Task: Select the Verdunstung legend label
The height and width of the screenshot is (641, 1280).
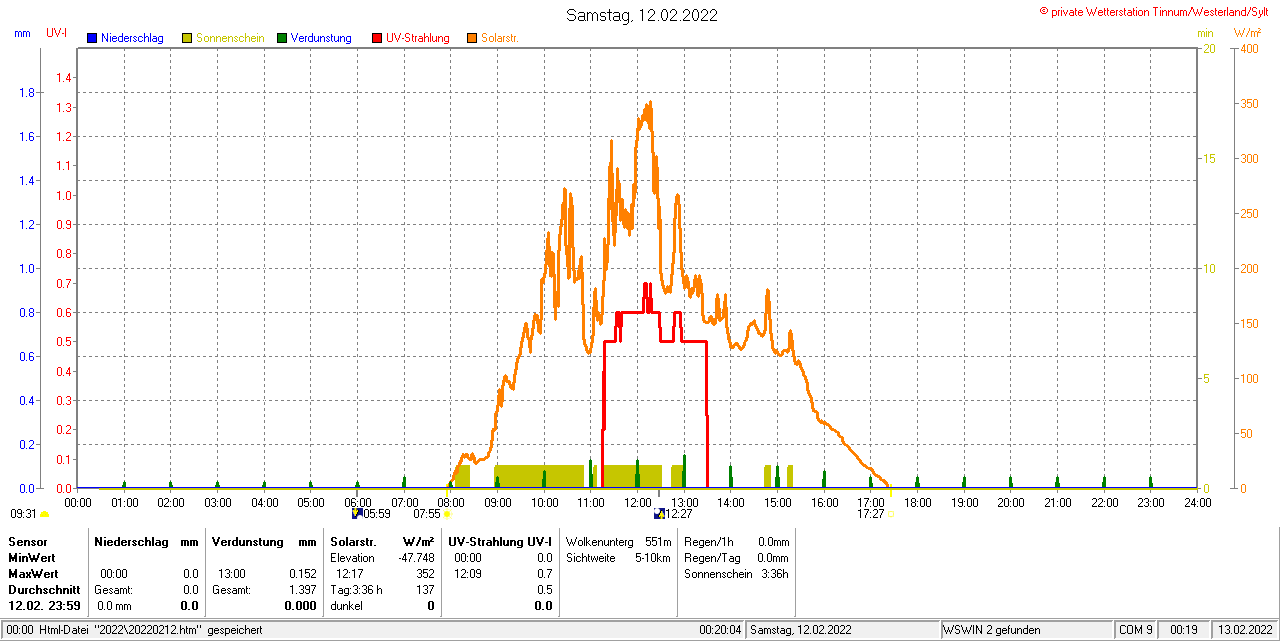Action: click(321, 38)
